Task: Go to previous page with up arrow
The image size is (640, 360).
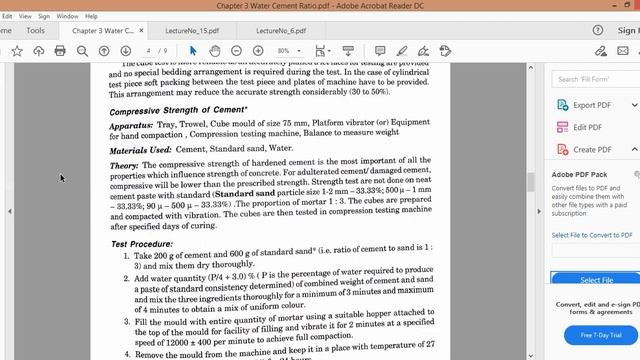Action: (104, 51)
